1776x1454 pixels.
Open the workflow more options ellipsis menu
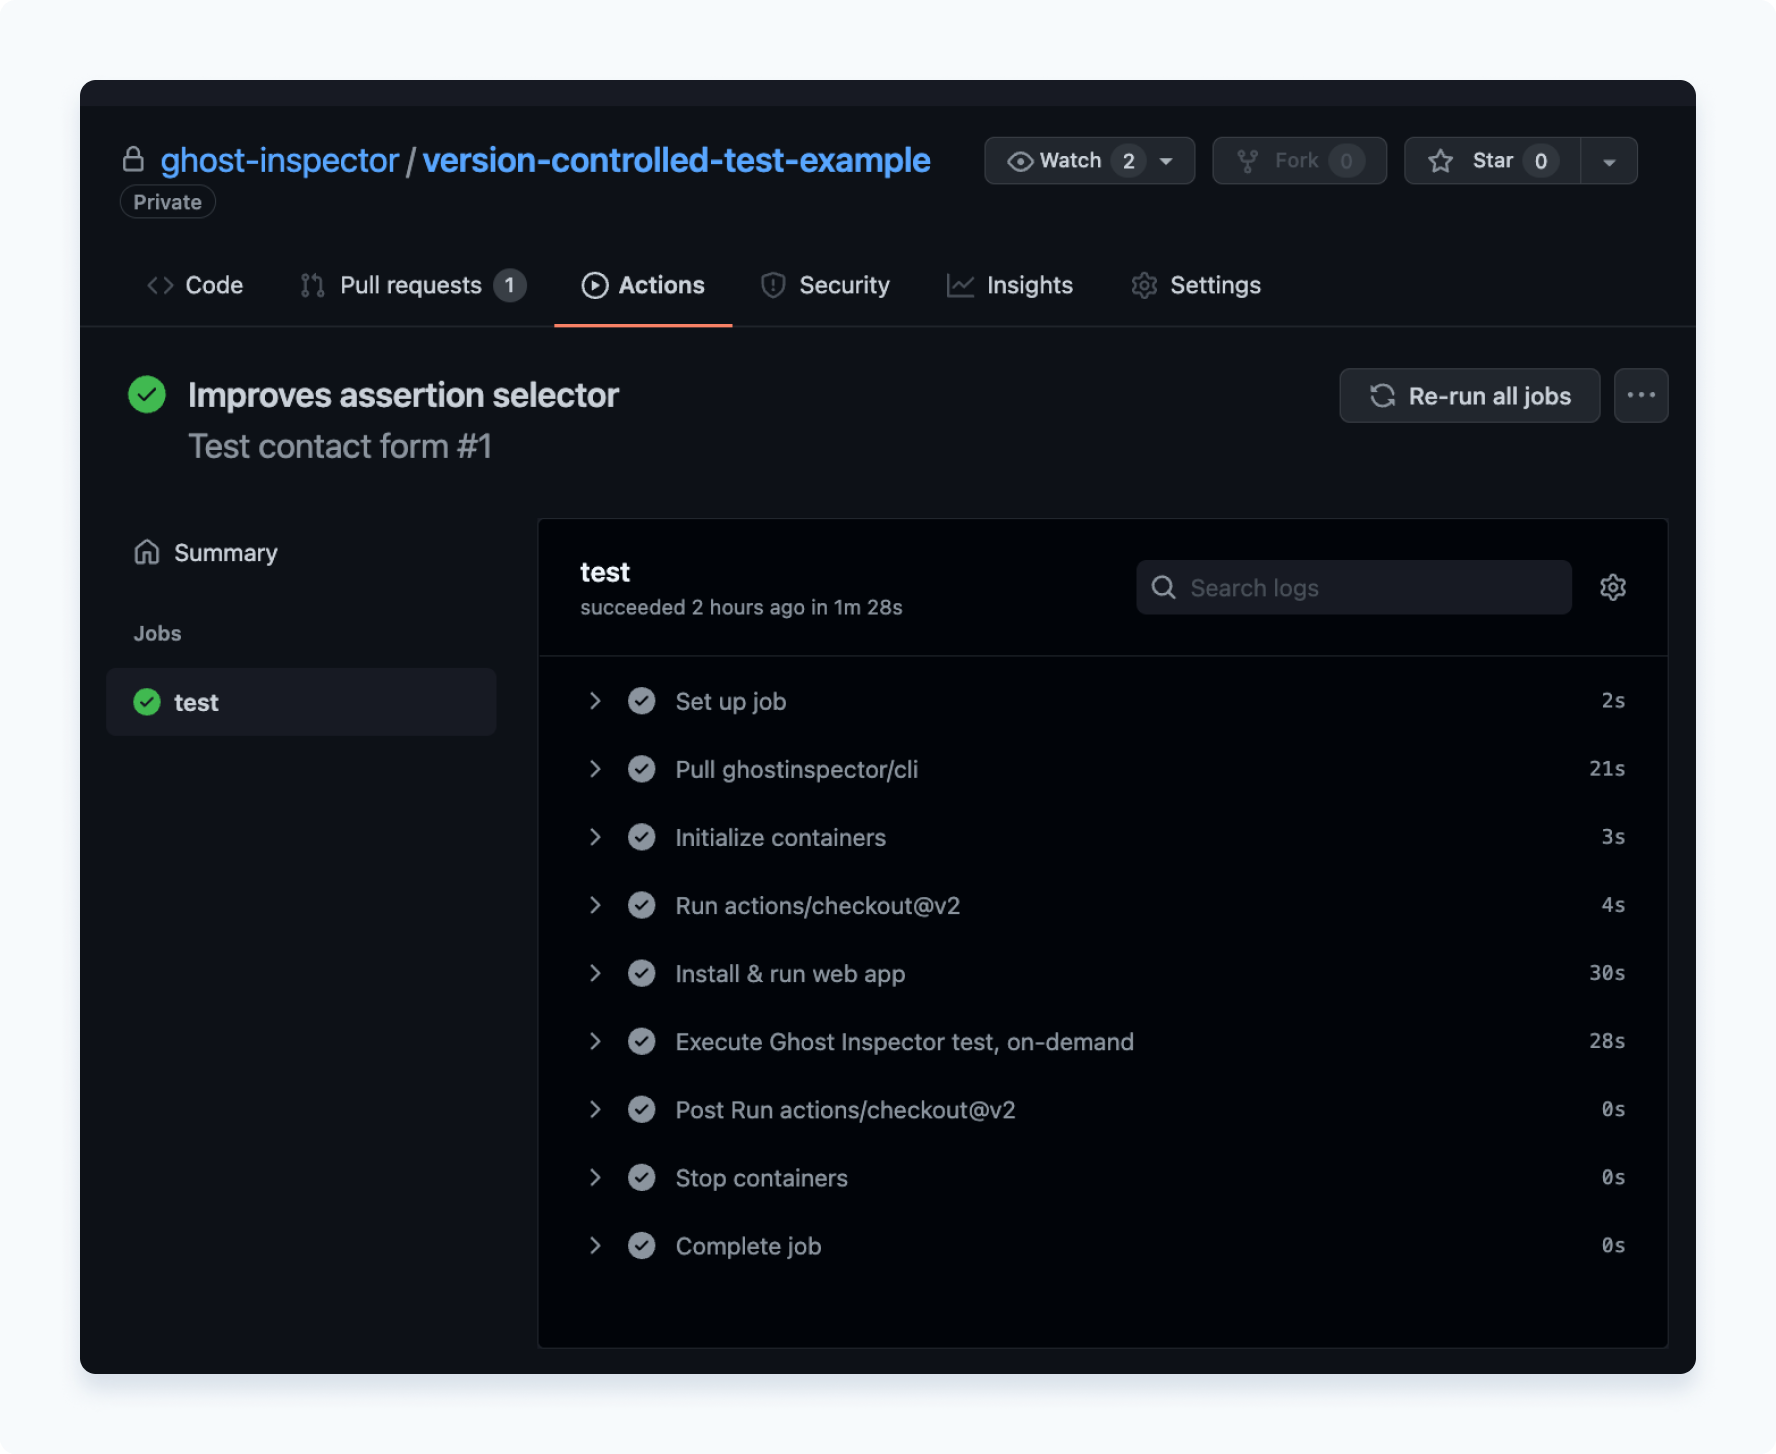(1641, 395)
